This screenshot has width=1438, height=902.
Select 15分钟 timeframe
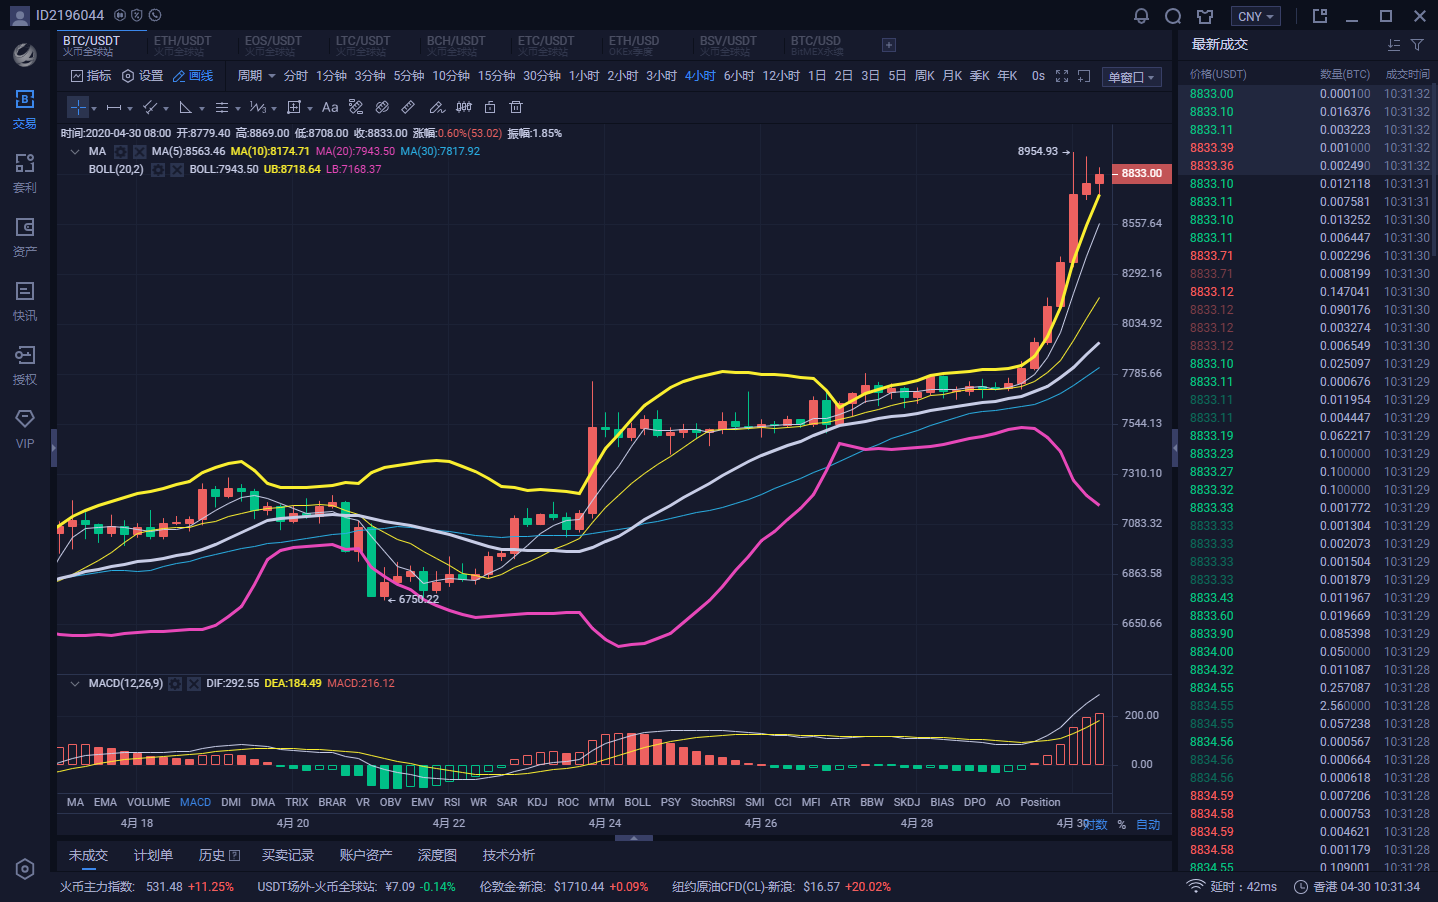[x=496, y=76]
